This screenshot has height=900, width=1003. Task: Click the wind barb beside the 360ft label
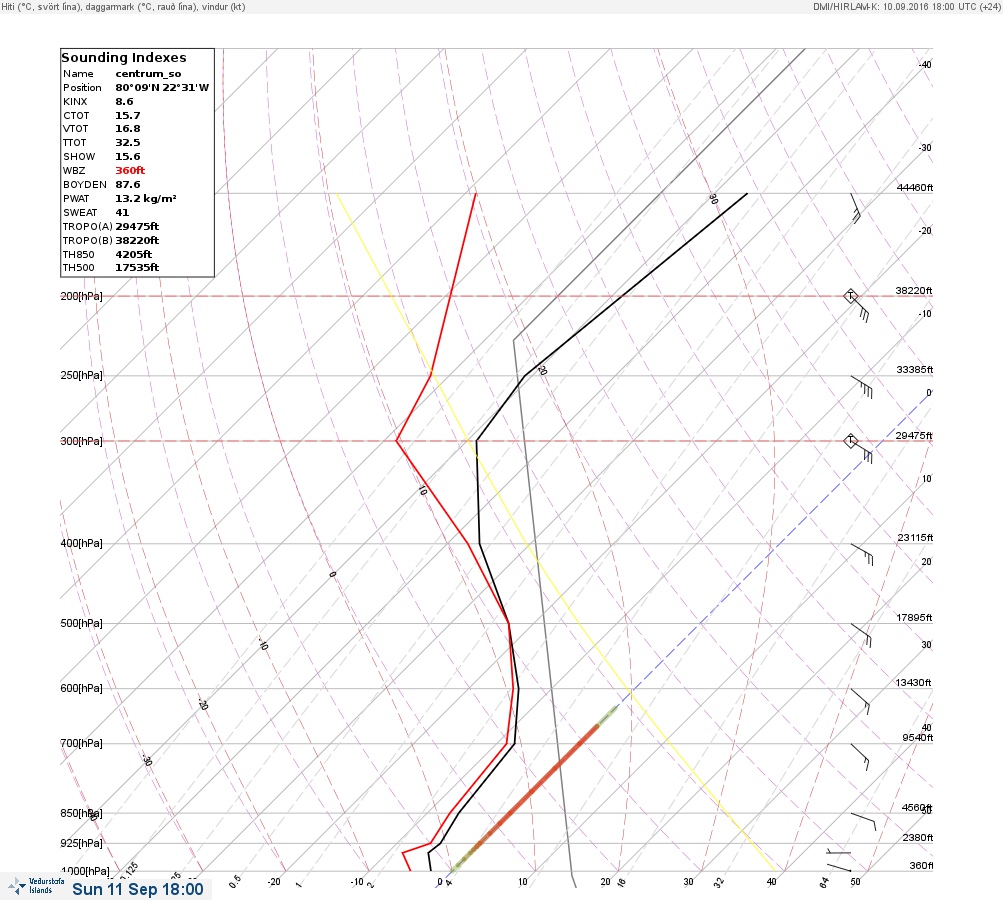coord(839,867)
